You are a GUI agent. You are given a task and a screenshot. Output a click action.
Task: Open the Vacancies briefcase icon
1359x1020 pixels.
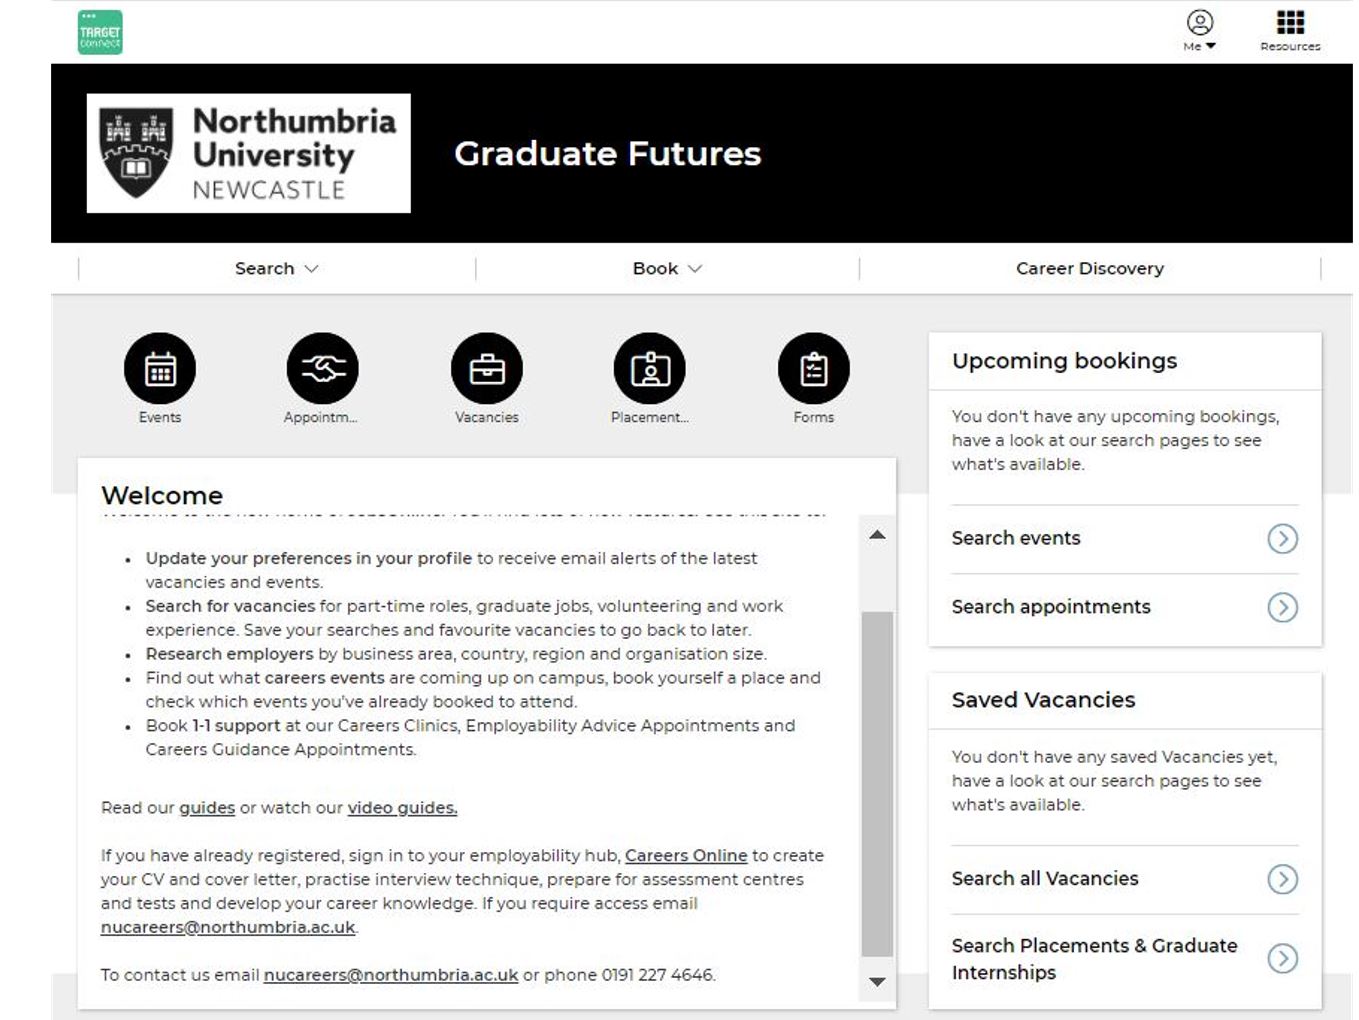pyautogui.click(x=487, y=369)
